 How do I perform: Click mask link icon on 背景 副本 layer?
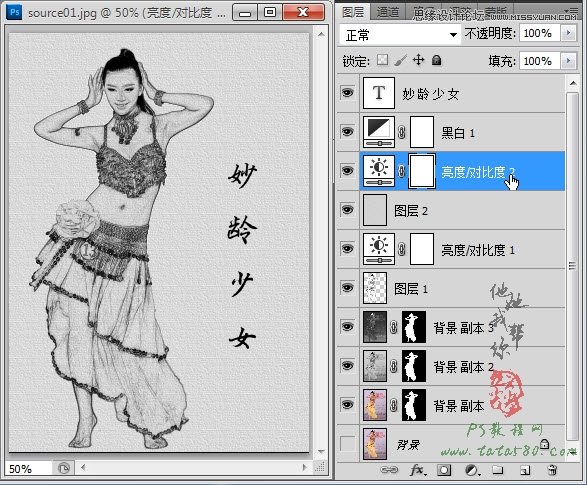click(393, 405)
